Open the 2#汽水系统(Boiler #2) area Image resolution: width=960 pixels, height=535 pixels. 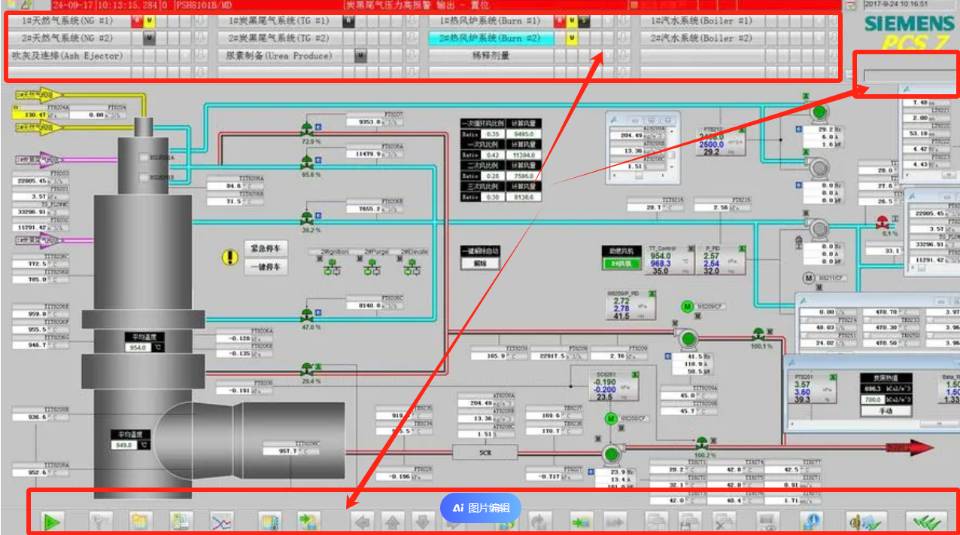click(701, 38)
